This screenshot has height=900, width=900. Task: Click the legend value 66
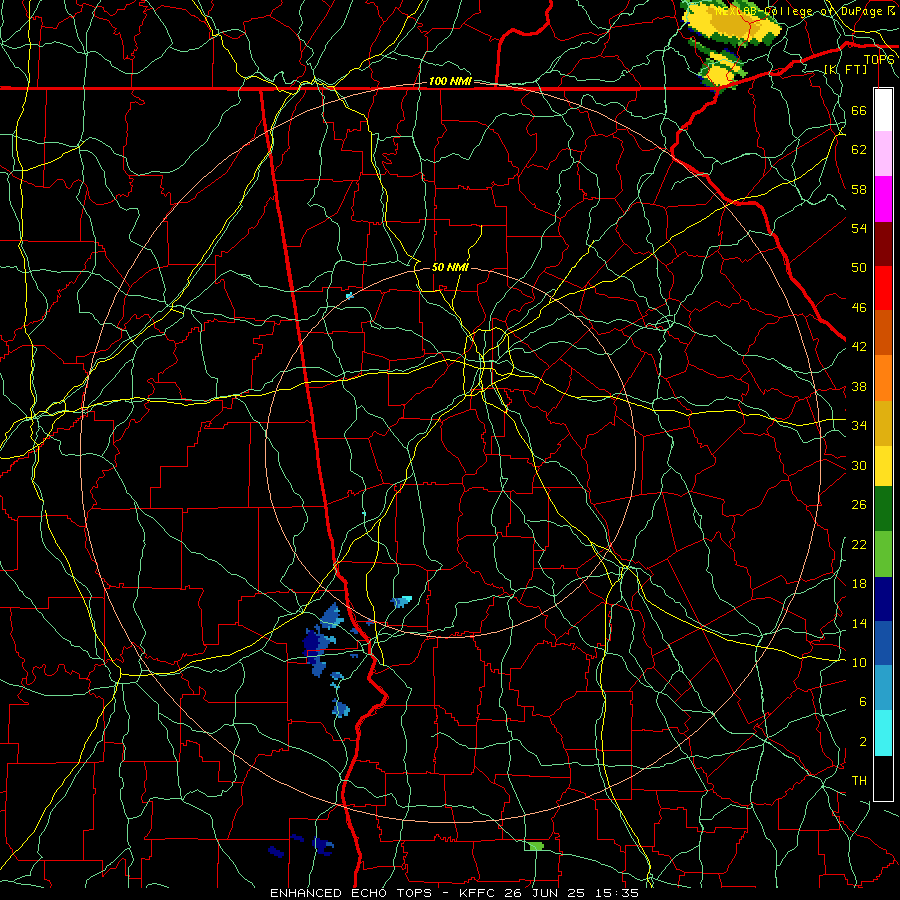tap(859, 110)
